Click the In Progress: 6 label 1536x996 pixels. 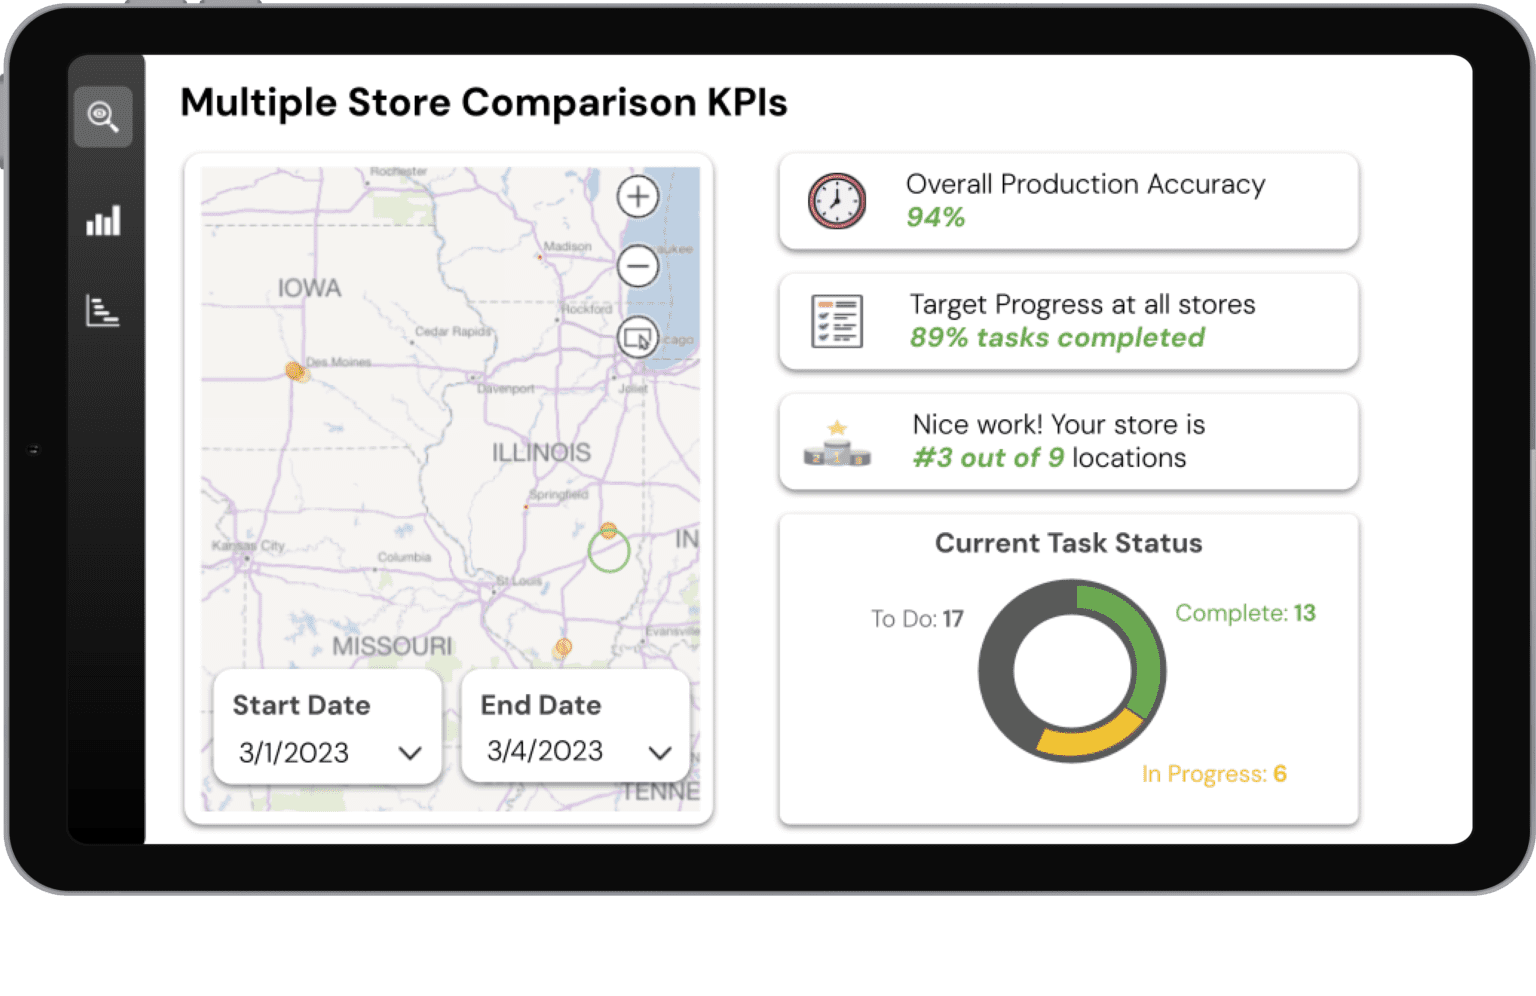(x=1214, y=774)
